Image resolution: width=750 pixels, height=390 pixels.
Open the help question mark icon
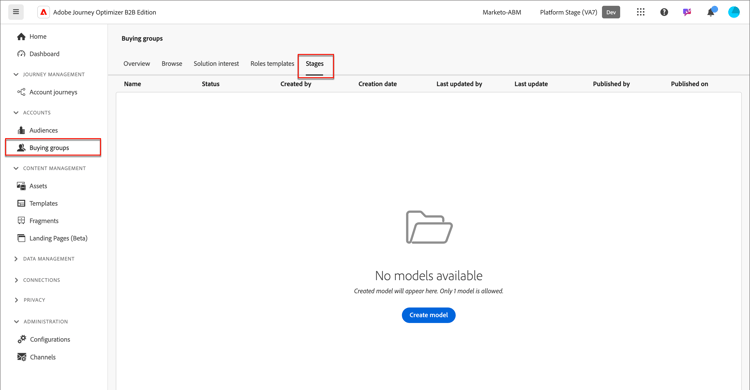[x=664, y=12]
